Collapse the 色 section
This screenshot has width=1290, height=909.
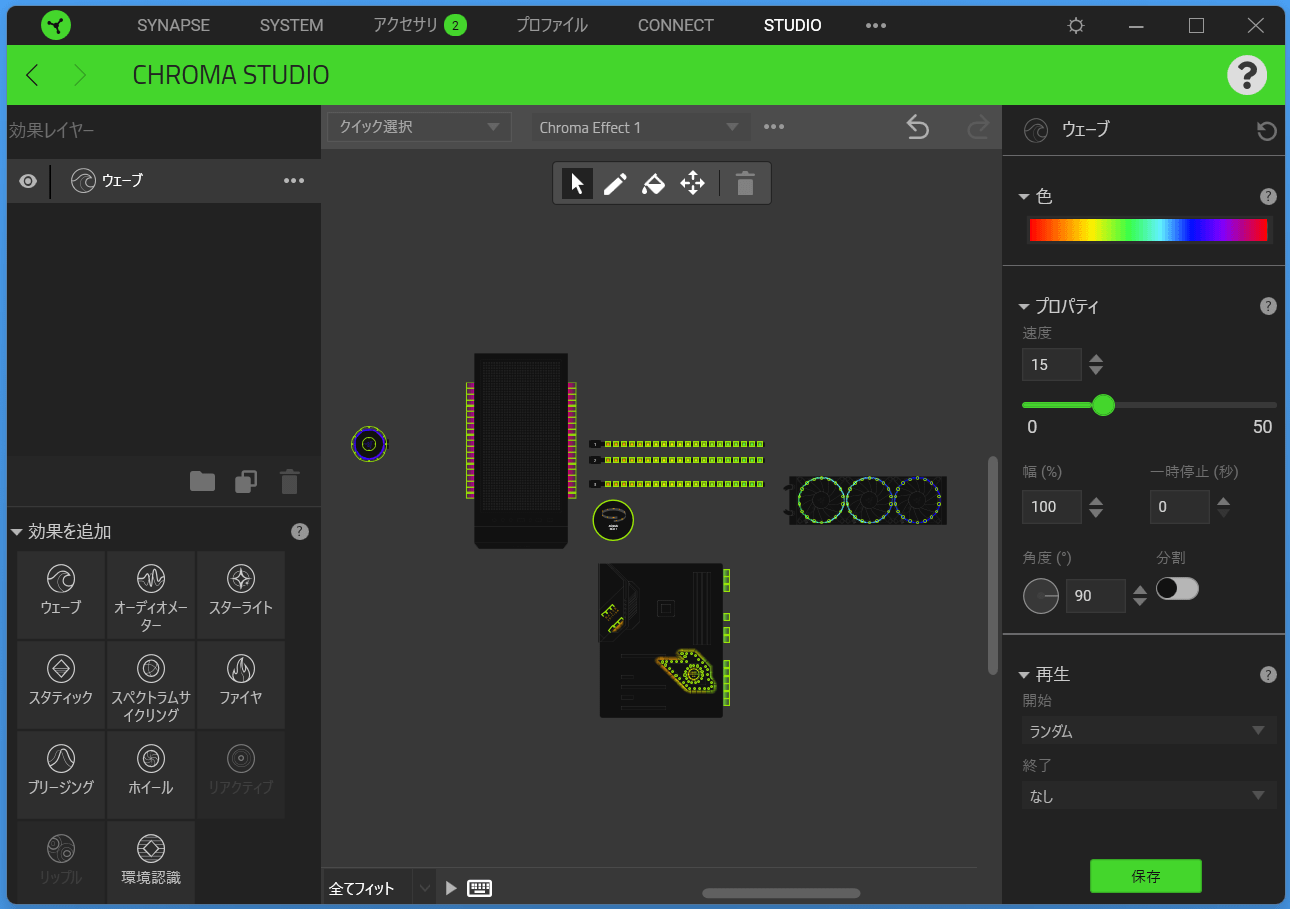pyautogui.click(x=1024, y=197)
